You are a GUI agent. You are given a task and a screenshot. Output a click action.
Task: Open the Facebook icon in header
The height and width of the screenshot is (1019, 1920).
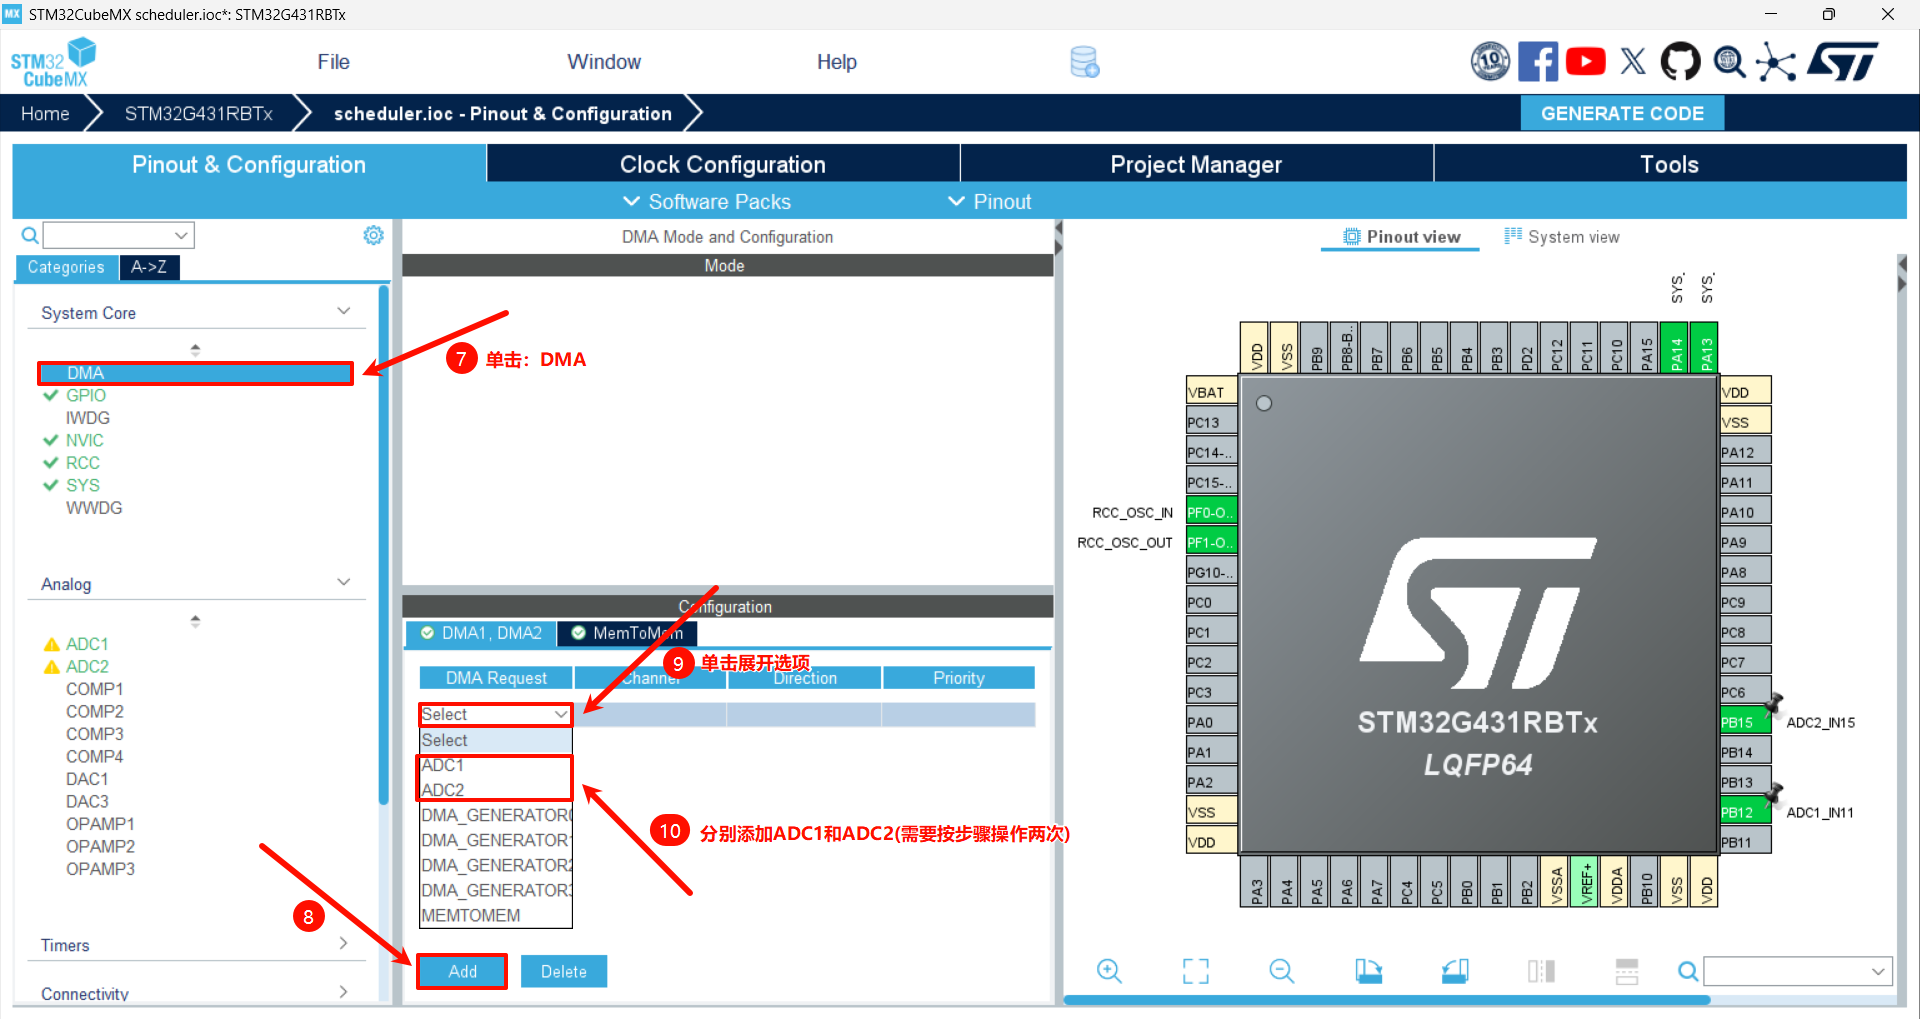[1537, 62]
